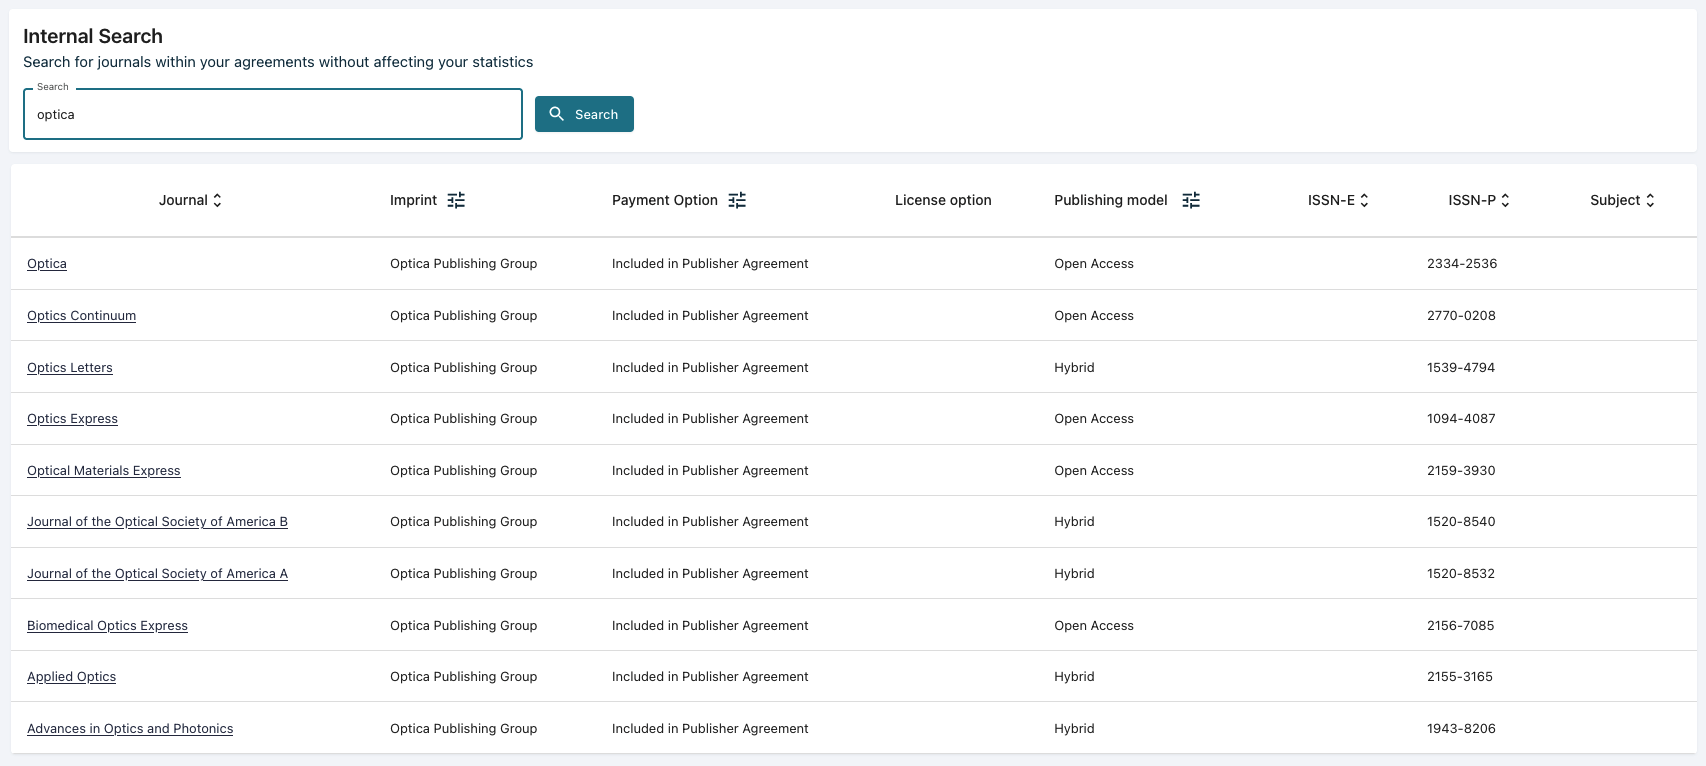This screenshot has width=1706, height=766.
Task: Open Journal of the Optical Society of America B
Action: (157, 522)
